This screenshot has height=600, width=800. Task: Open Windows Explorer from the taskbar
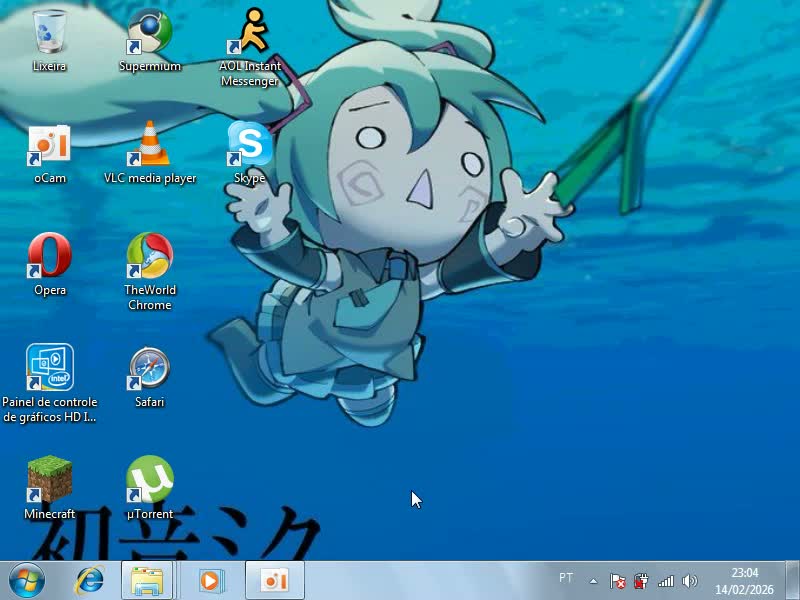[x=147, y=580]
